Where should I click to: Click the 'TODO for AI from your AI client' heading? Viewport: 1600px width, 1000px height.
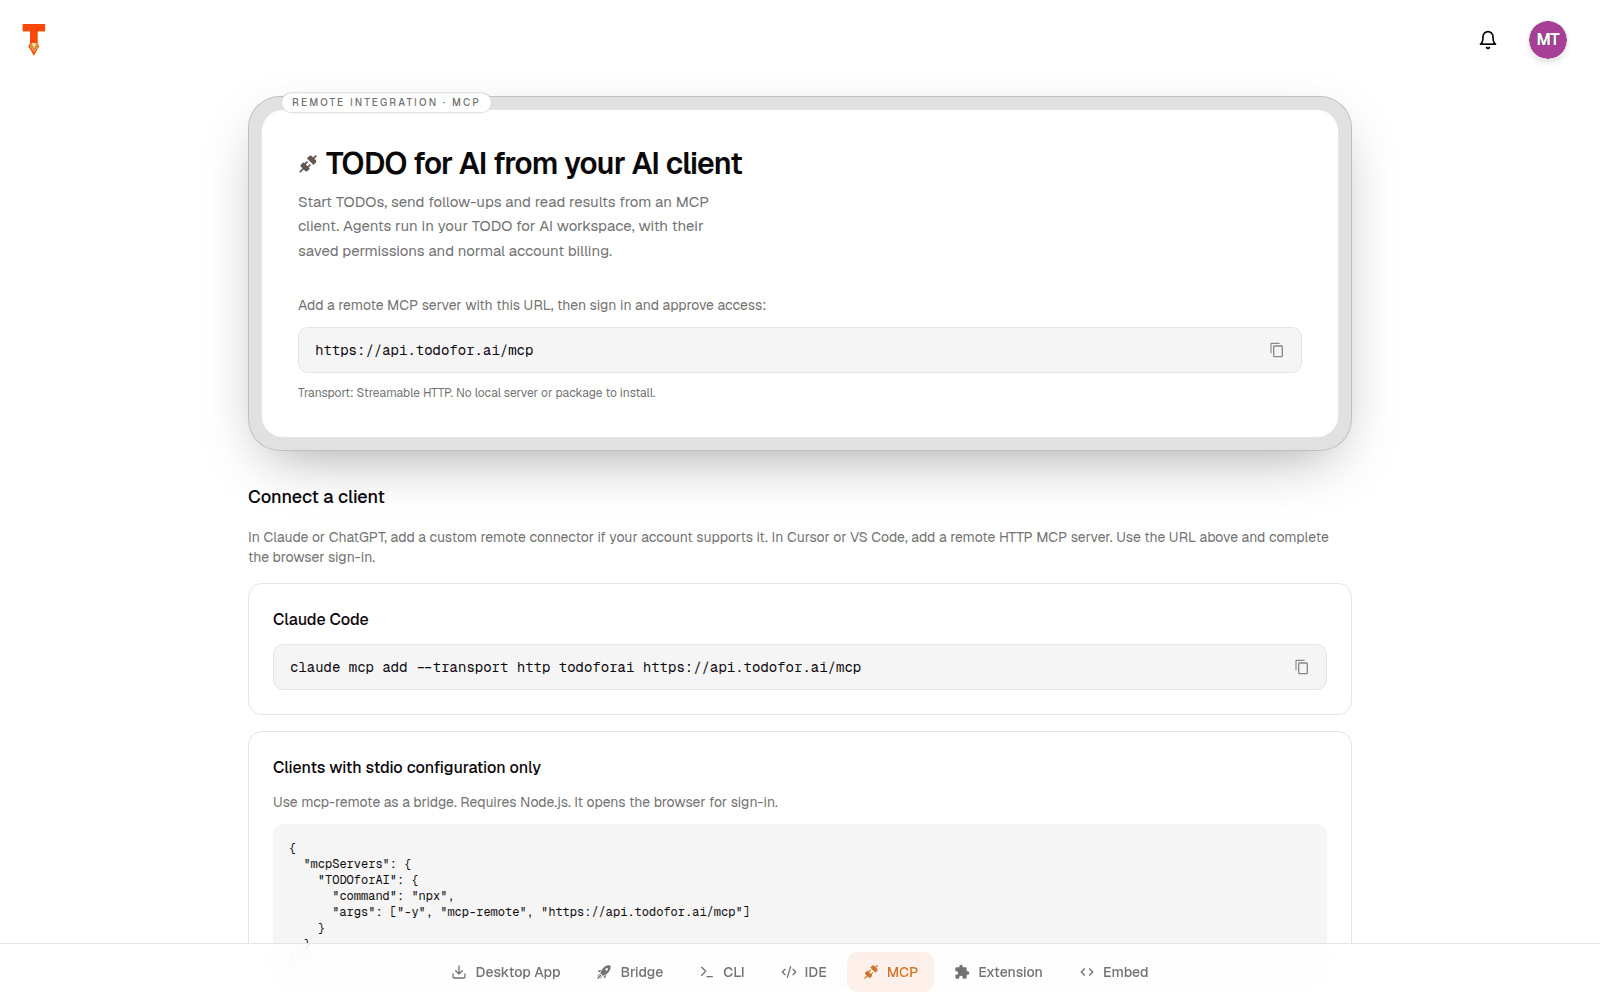534,164
